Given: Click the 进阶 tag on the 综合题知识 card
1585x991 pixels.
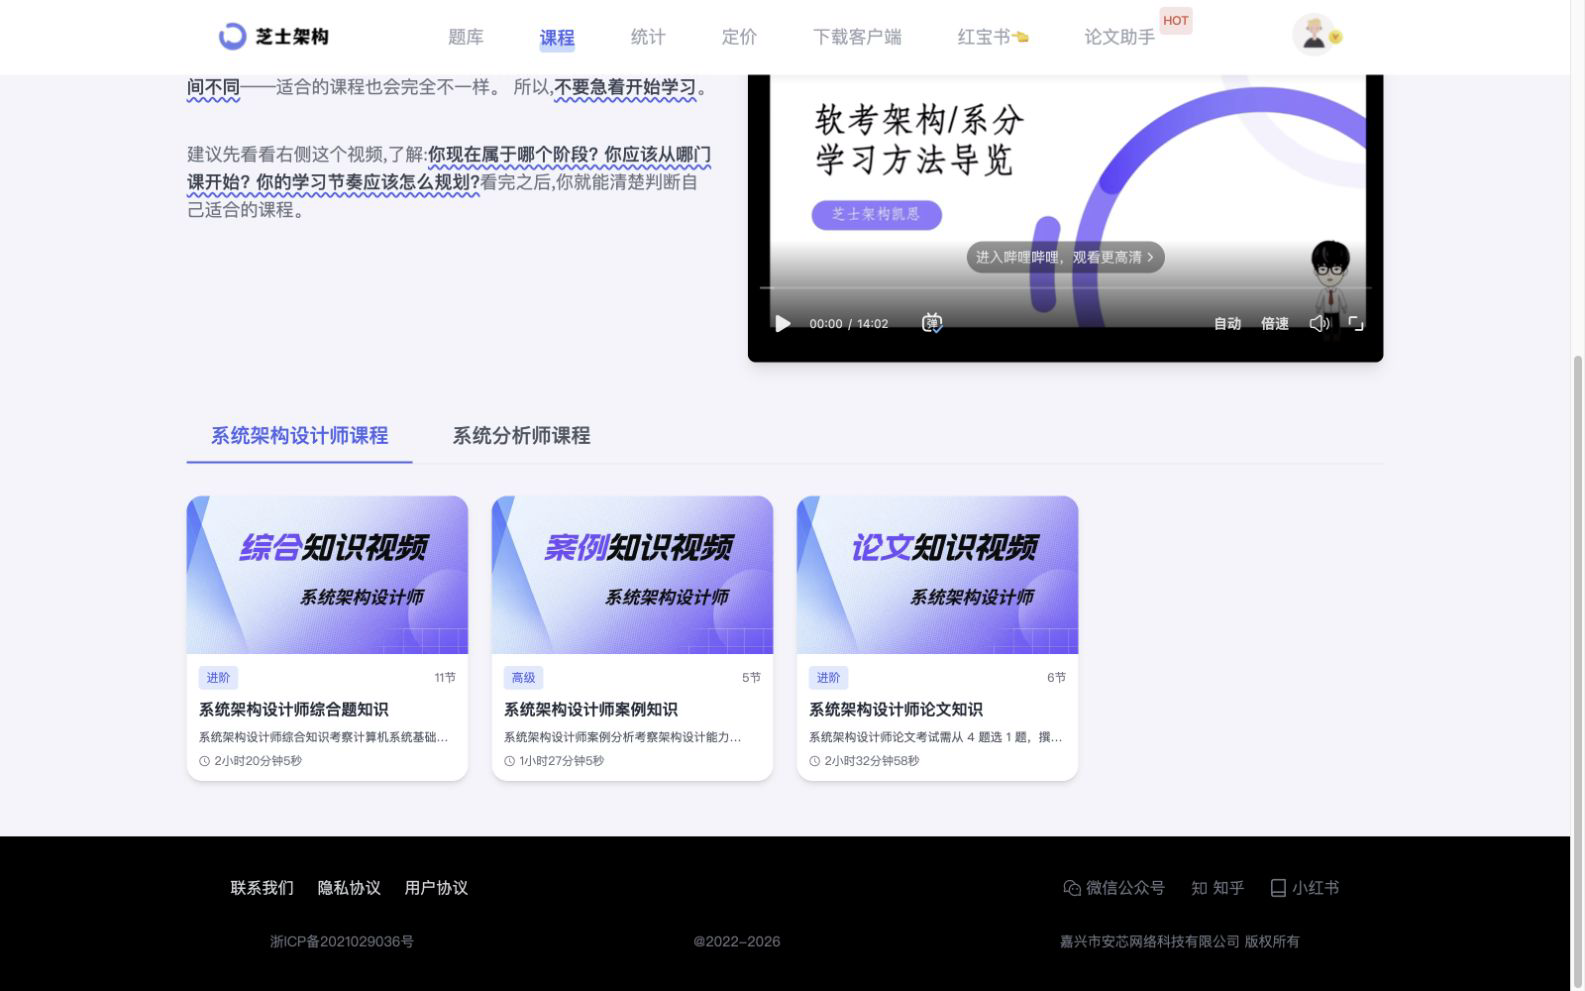Looking at the screenshot, I should 218,678.
